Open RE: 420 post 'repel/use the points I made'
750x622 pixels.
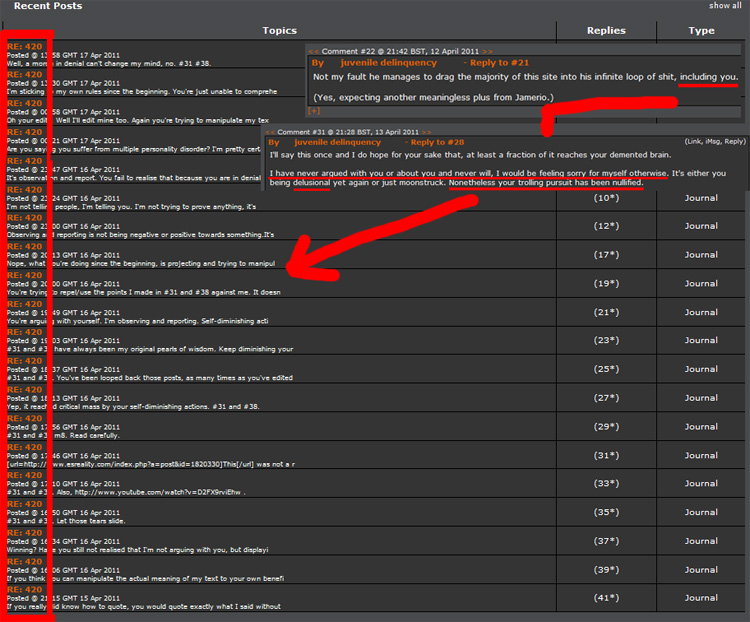click(x=25, y=275)
